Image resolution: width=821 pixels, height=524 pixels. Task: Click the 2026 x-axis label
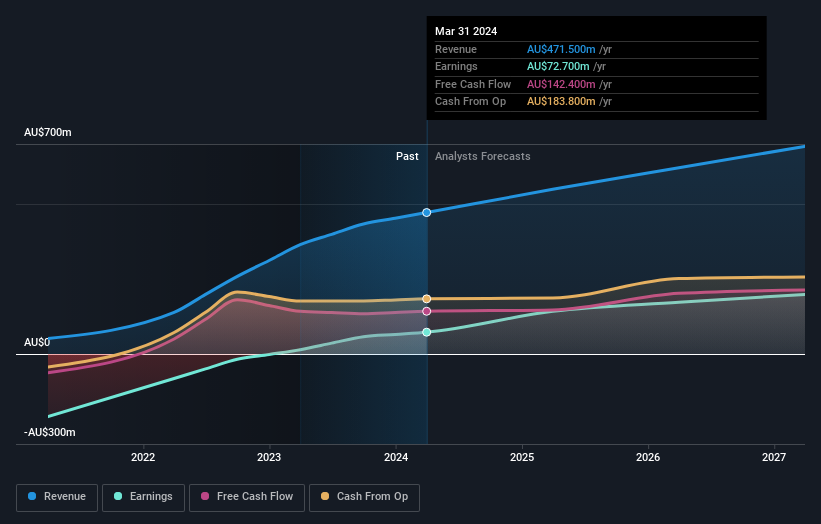tap(648, 457)
